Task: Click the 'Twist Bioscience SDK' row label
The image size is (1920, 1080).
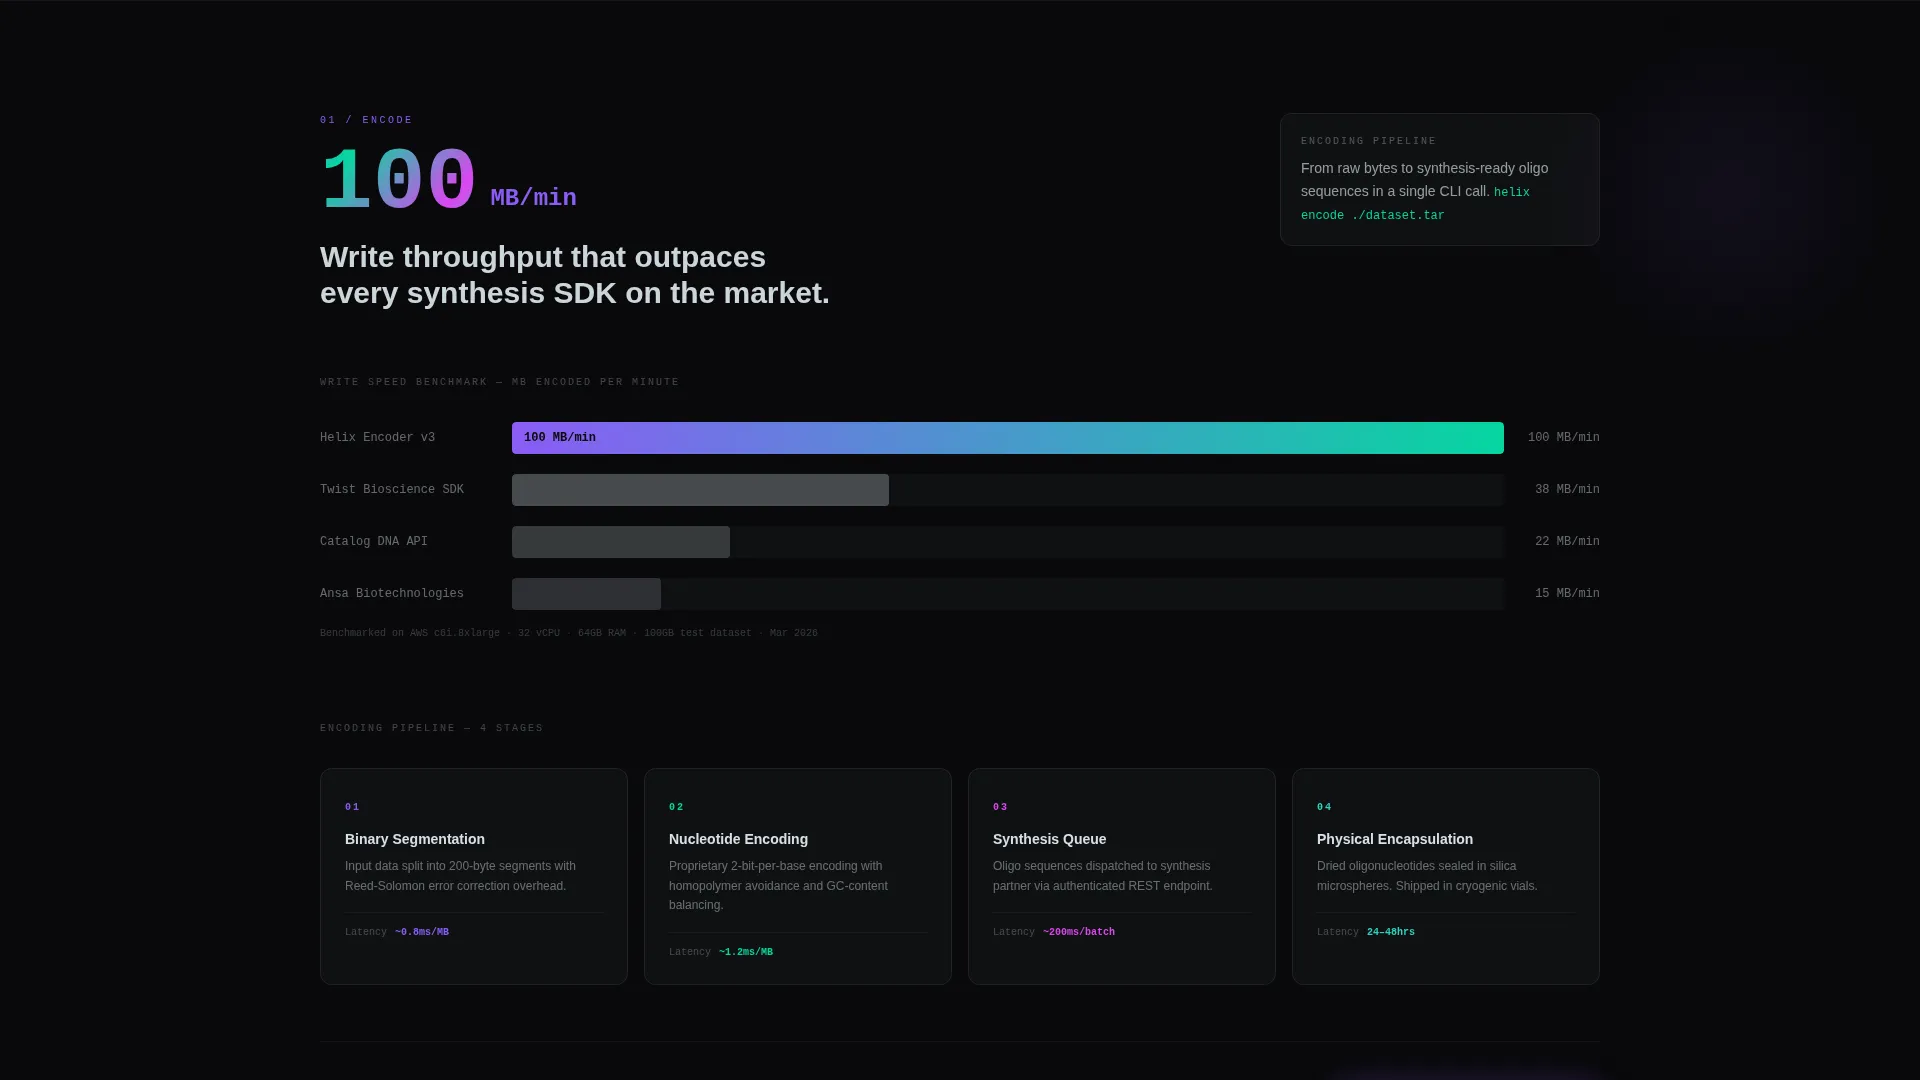Action: [x=392, y=490]
